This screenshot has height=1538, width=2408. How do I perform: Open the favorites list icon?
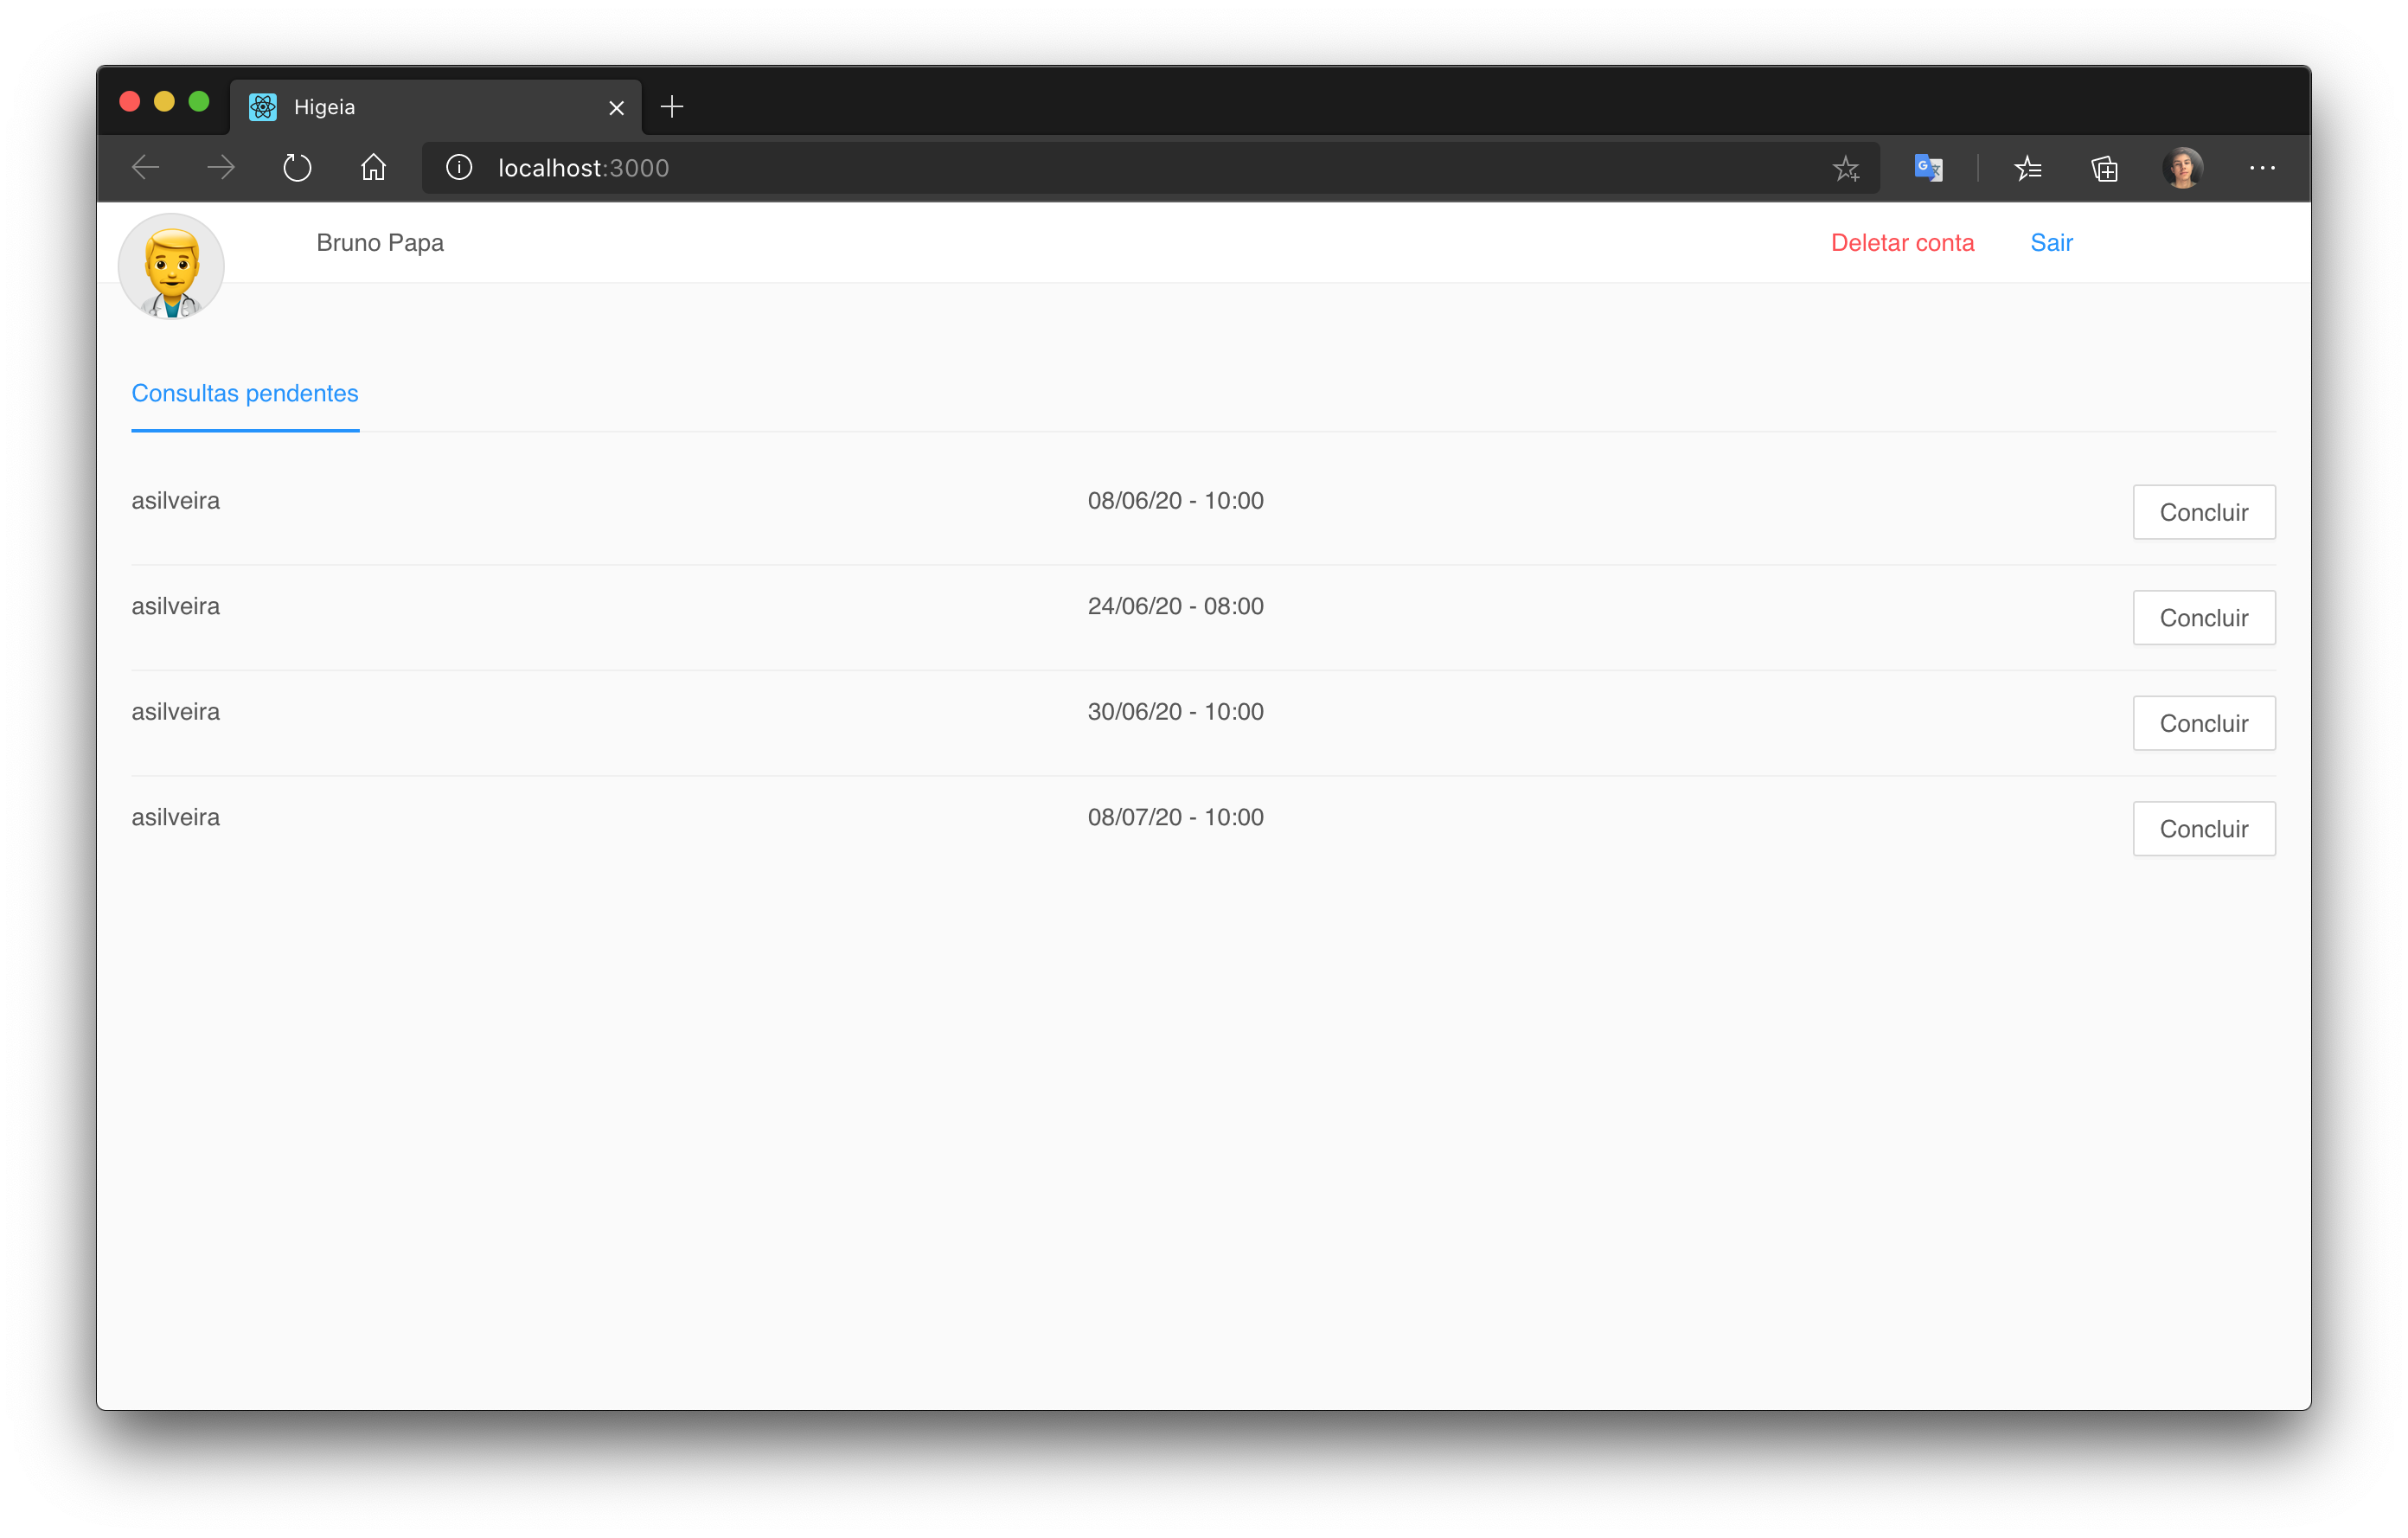[2028, 168]
